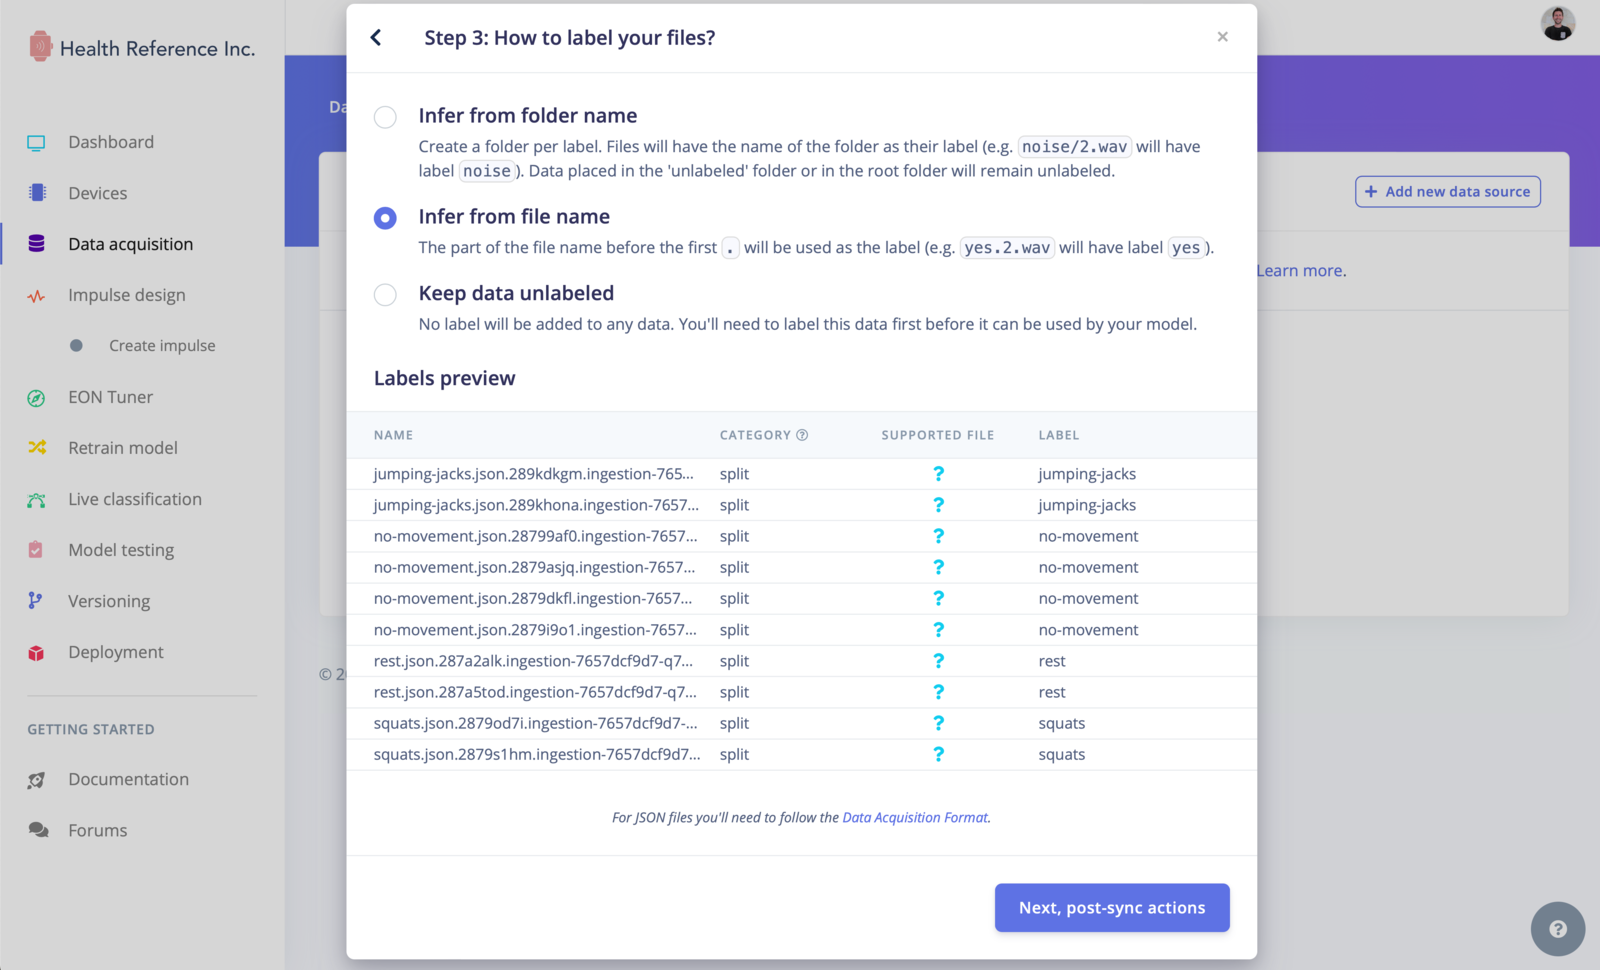Go to Model testing page
This screenshot has height=970, width=1600.
121,550
